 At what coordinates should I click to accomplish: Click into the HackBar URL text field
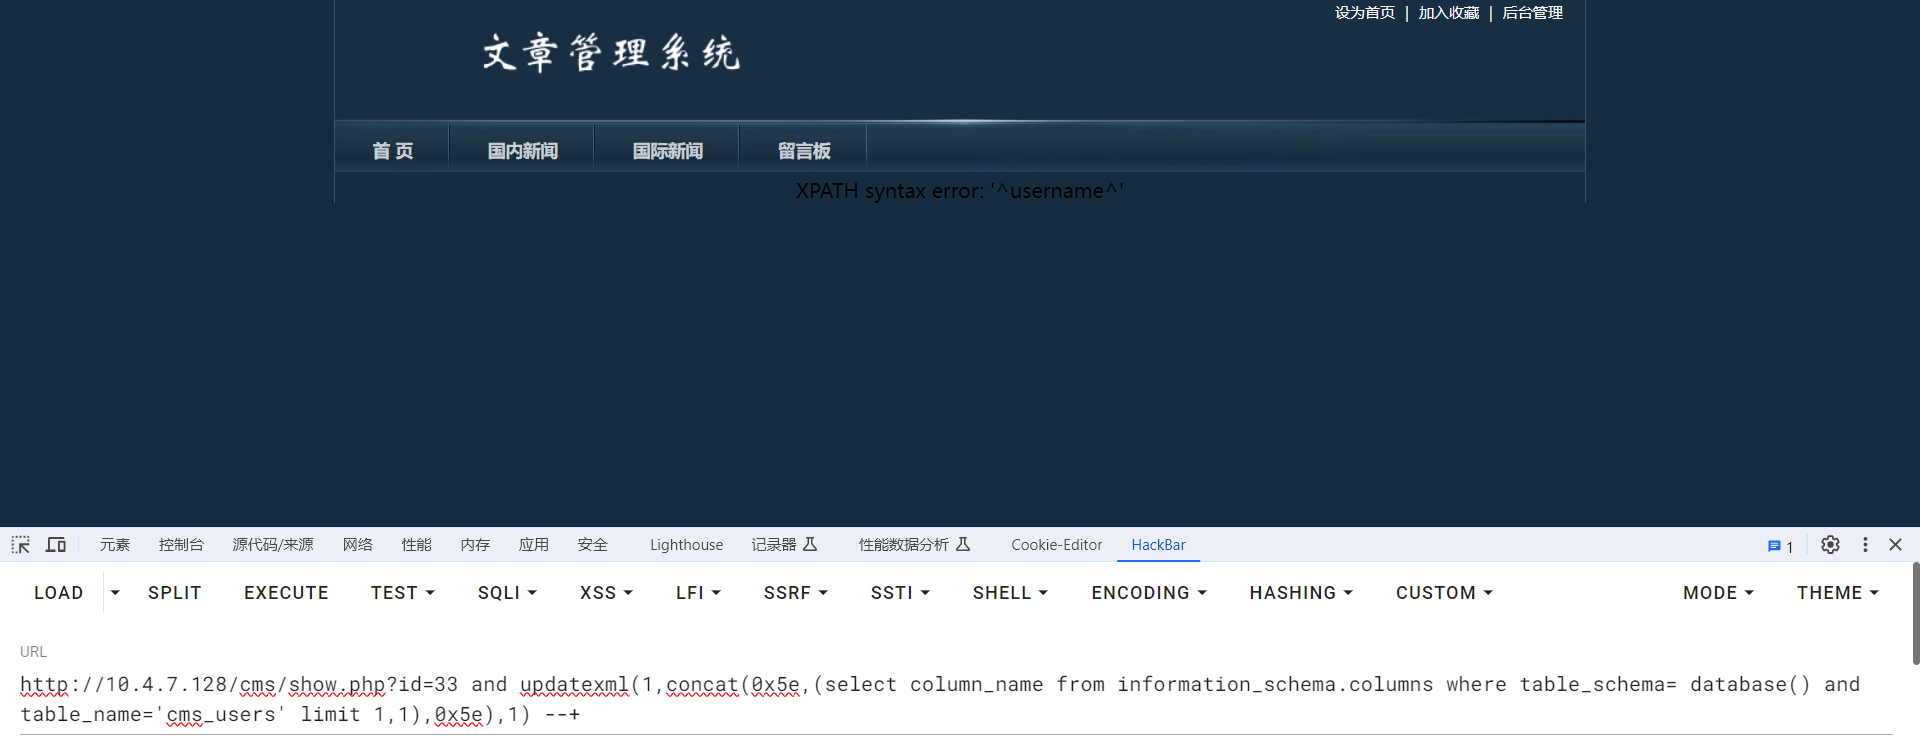(956, 699)
